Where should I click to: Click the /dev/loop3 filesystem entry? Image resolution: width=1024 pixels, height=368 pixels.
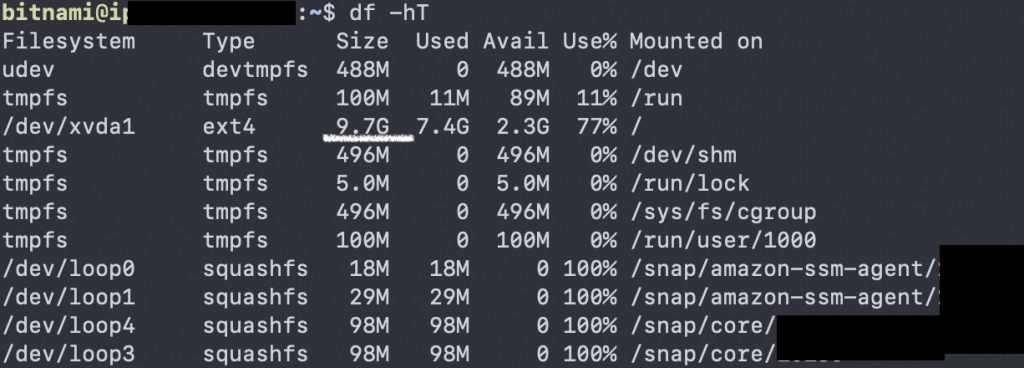coord(69,354)
